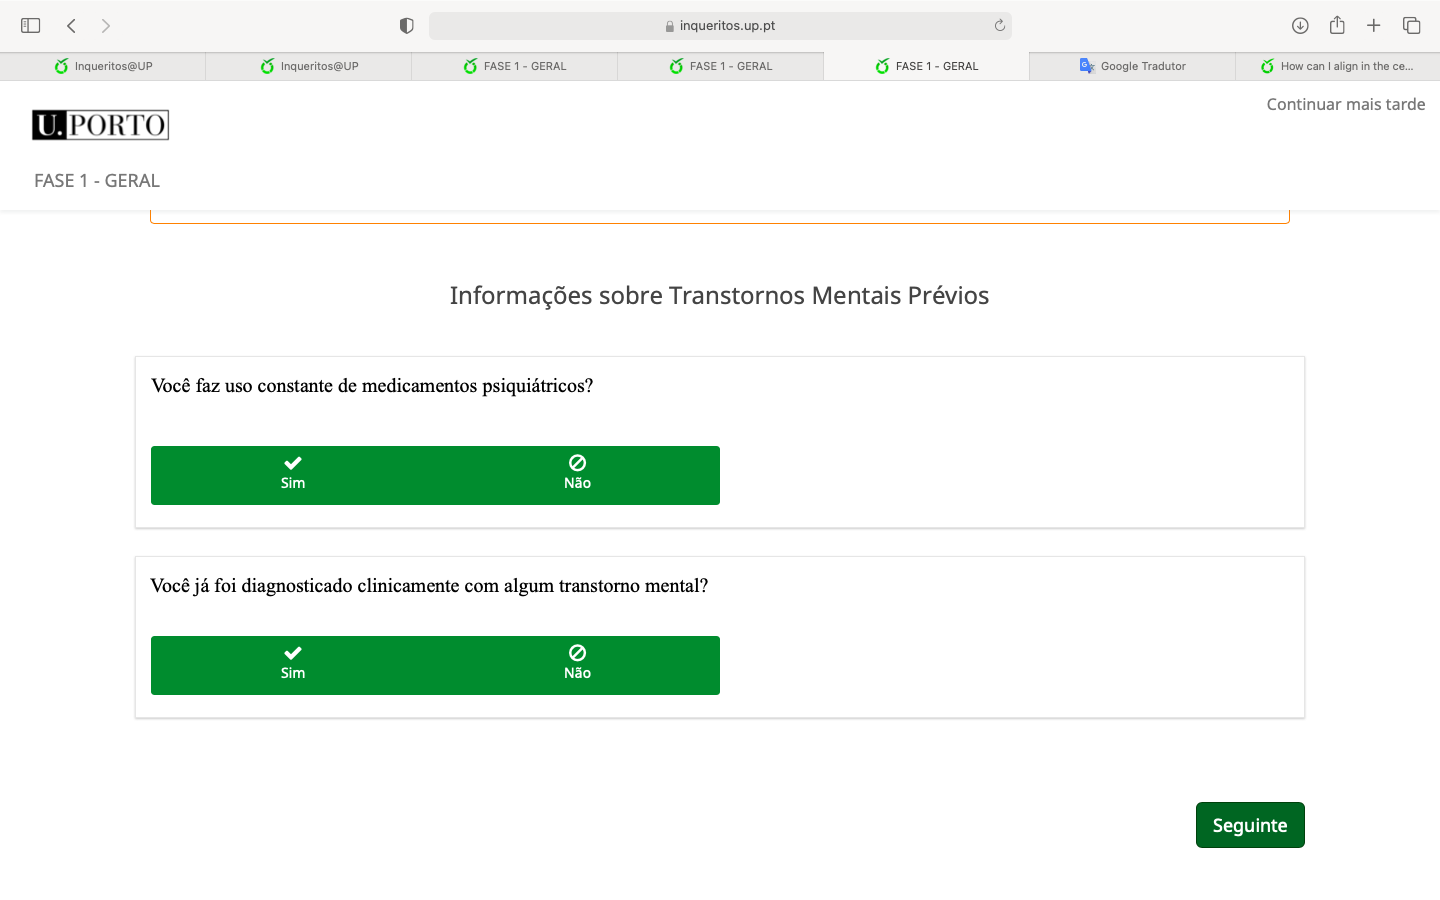
Task: Open a new tab with the plus icon
Action: 1374,26
